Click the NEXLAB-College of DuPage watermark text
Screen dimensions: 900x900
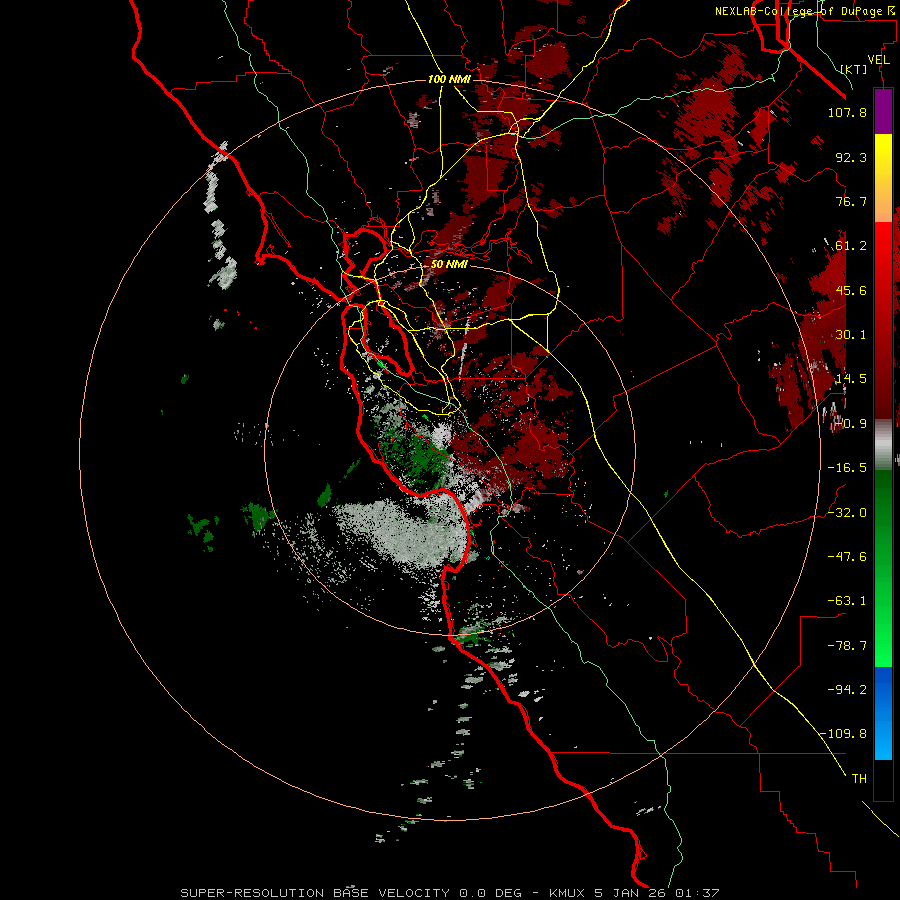pos(803,11)
